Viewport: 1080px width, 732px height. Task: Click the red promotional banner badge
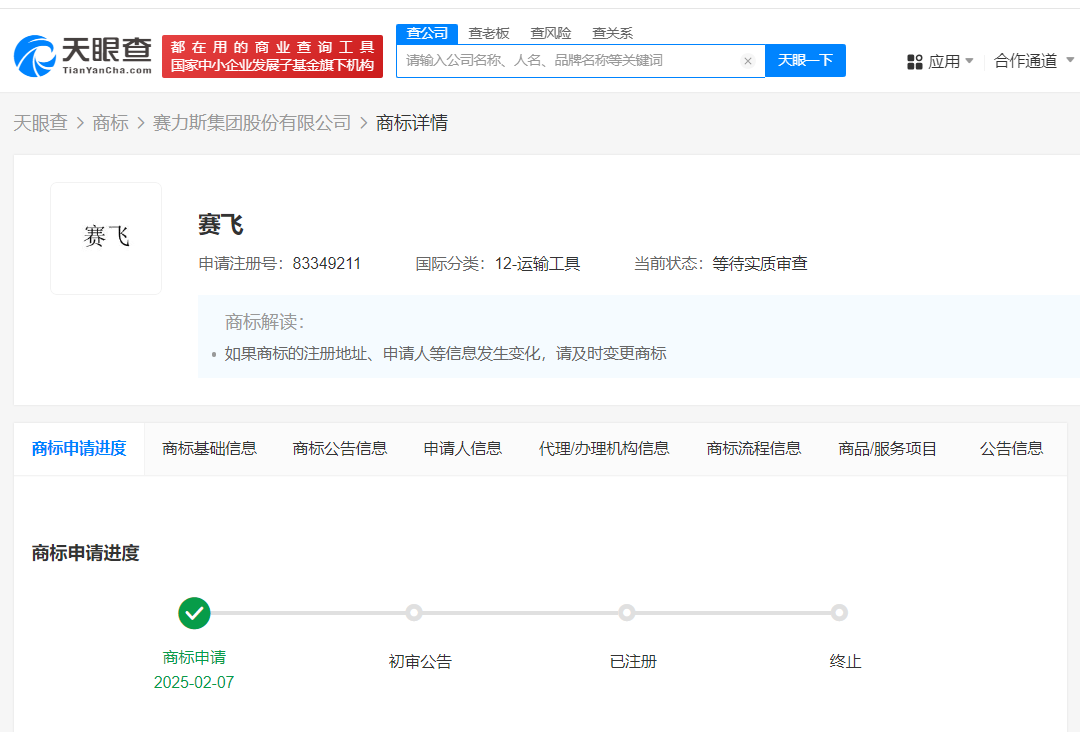[x=272, y=56]
